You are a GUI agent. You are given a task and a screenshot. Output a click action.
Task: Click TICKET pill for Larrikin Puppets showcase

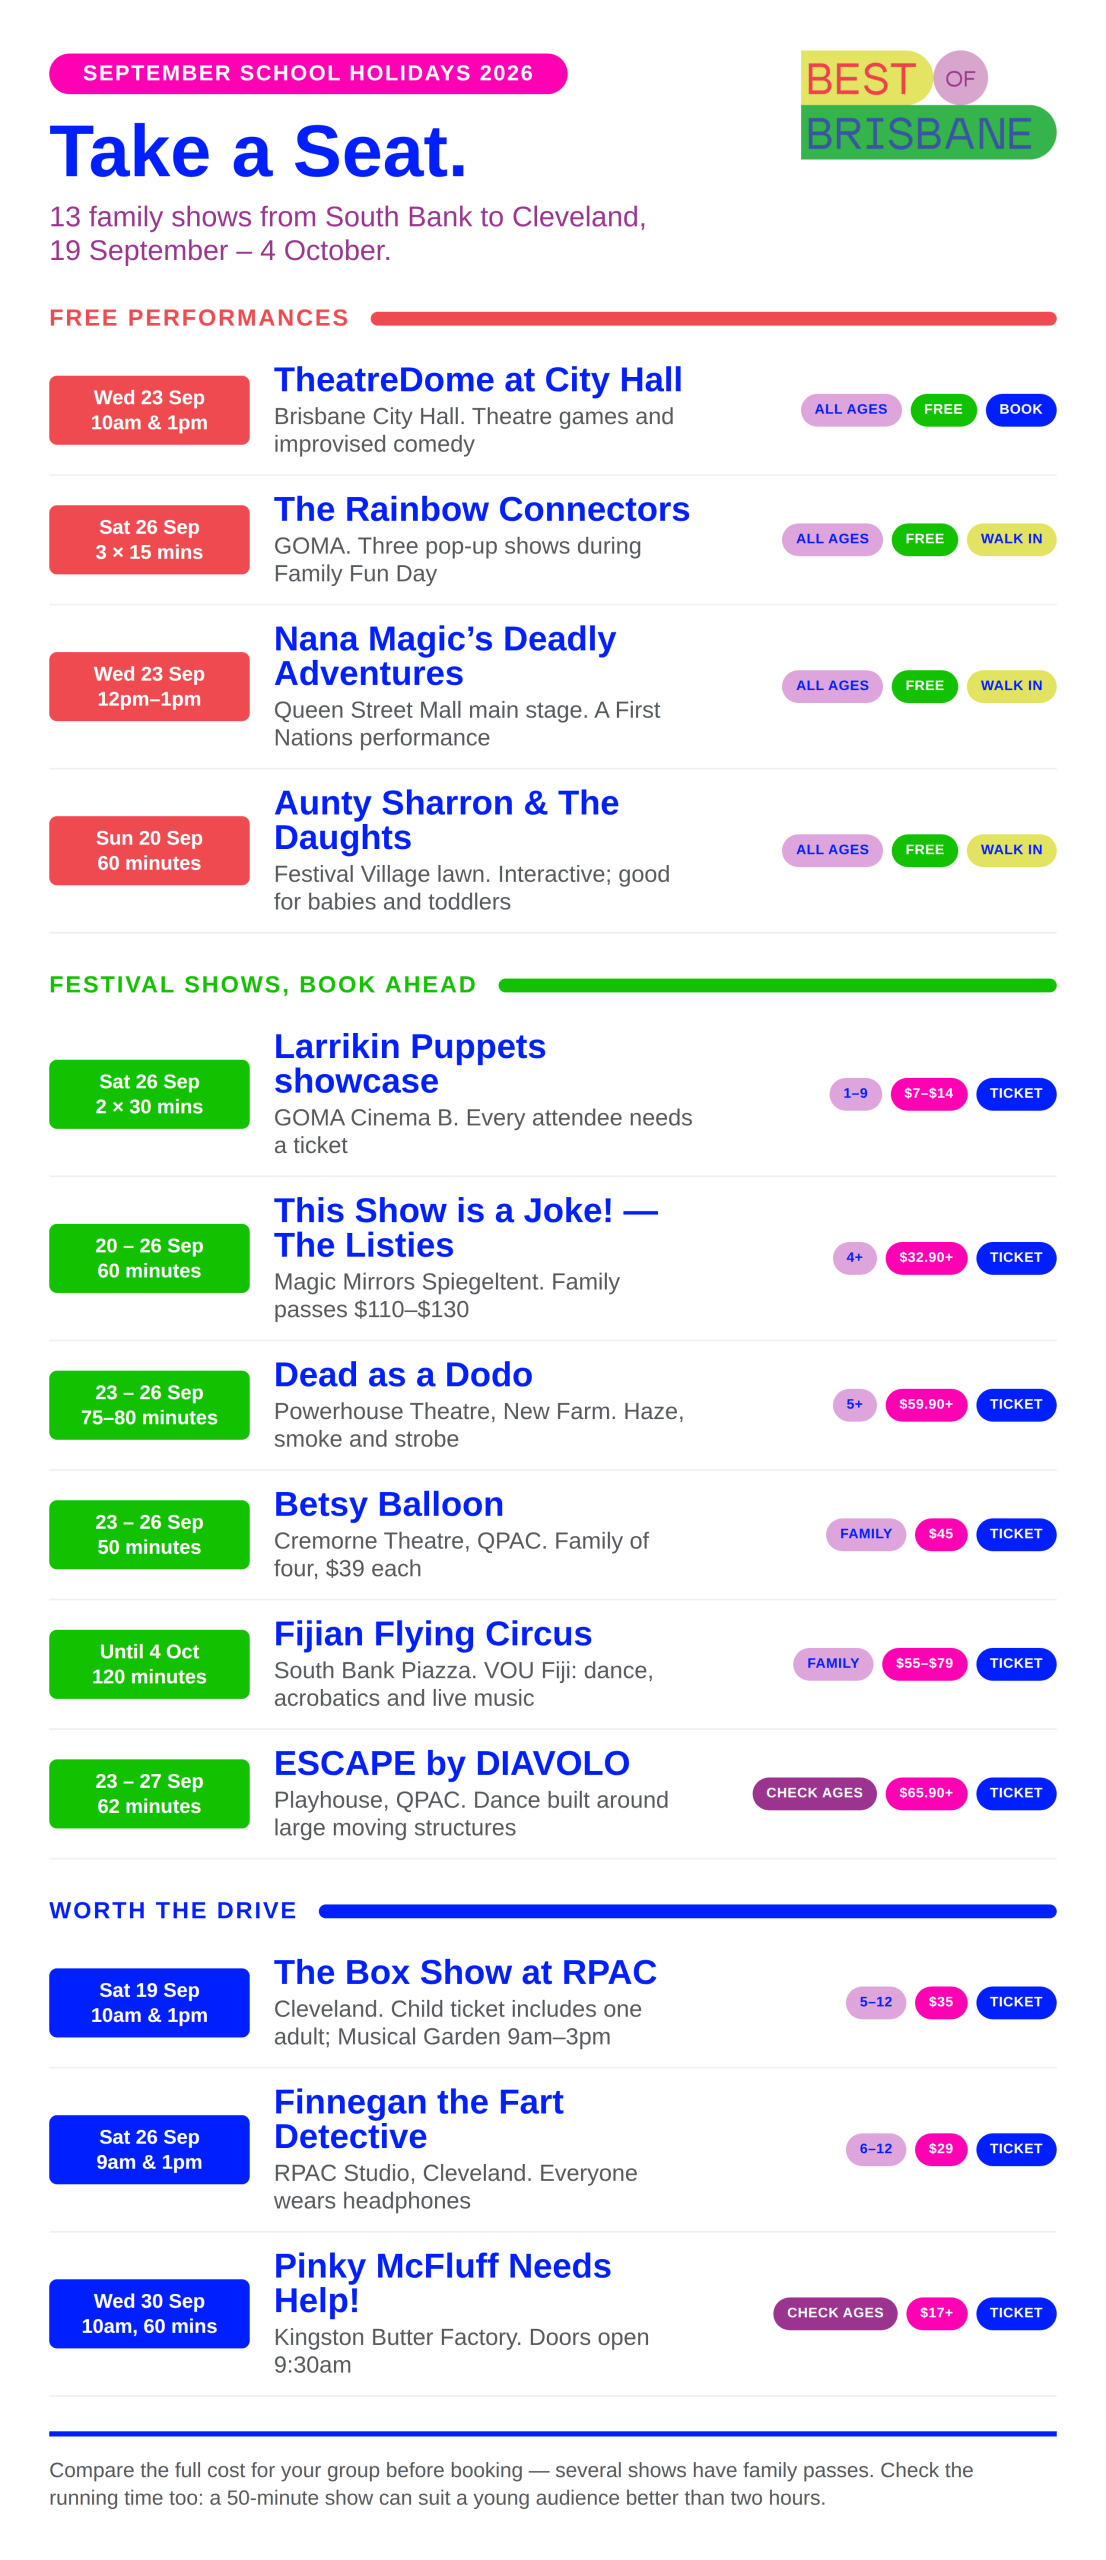coord(1015,1094)
